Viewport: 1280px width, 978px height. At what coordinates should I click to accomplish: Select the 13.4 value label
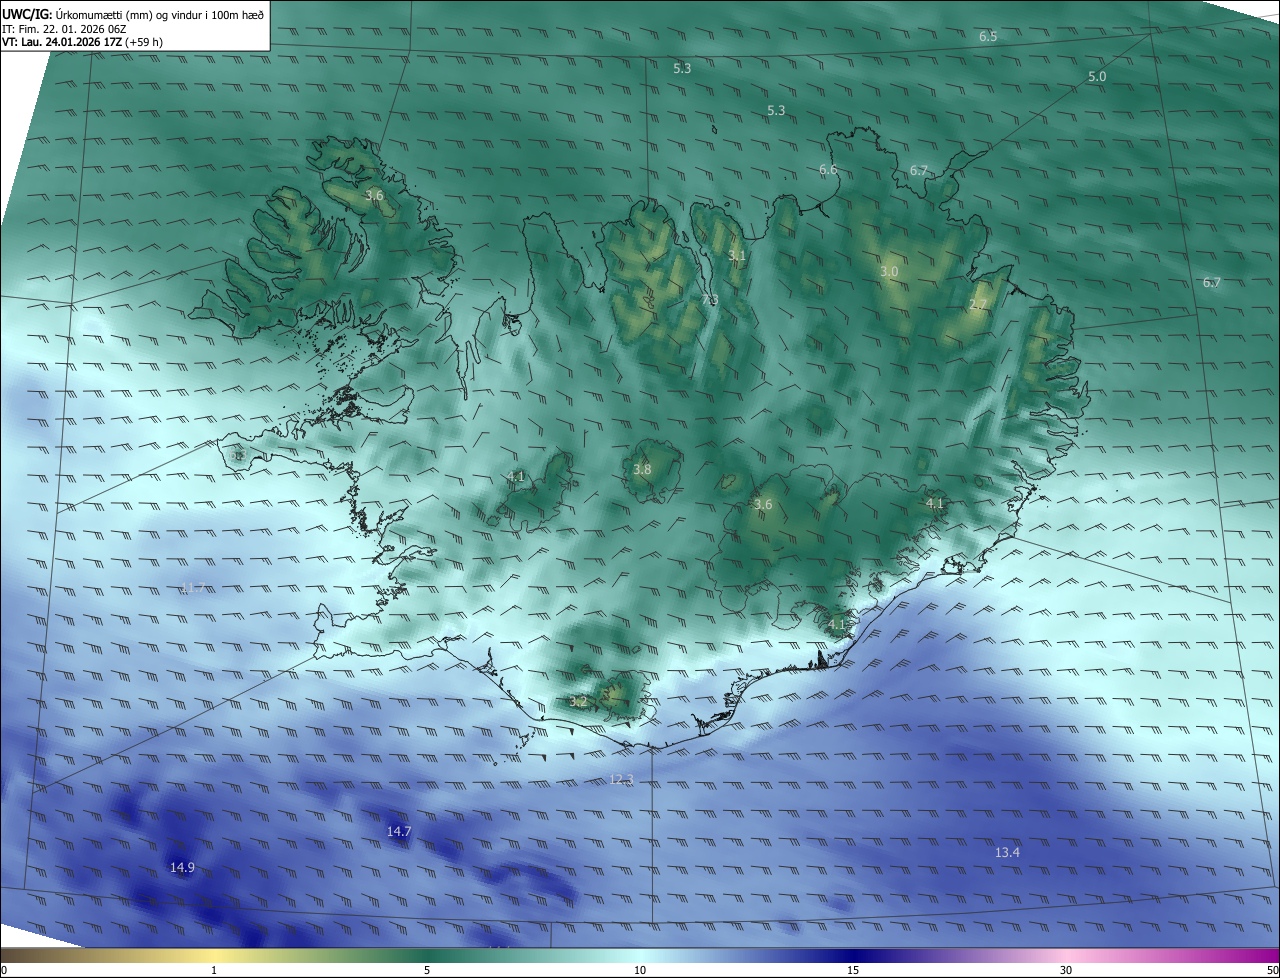tap(1007, 852)
